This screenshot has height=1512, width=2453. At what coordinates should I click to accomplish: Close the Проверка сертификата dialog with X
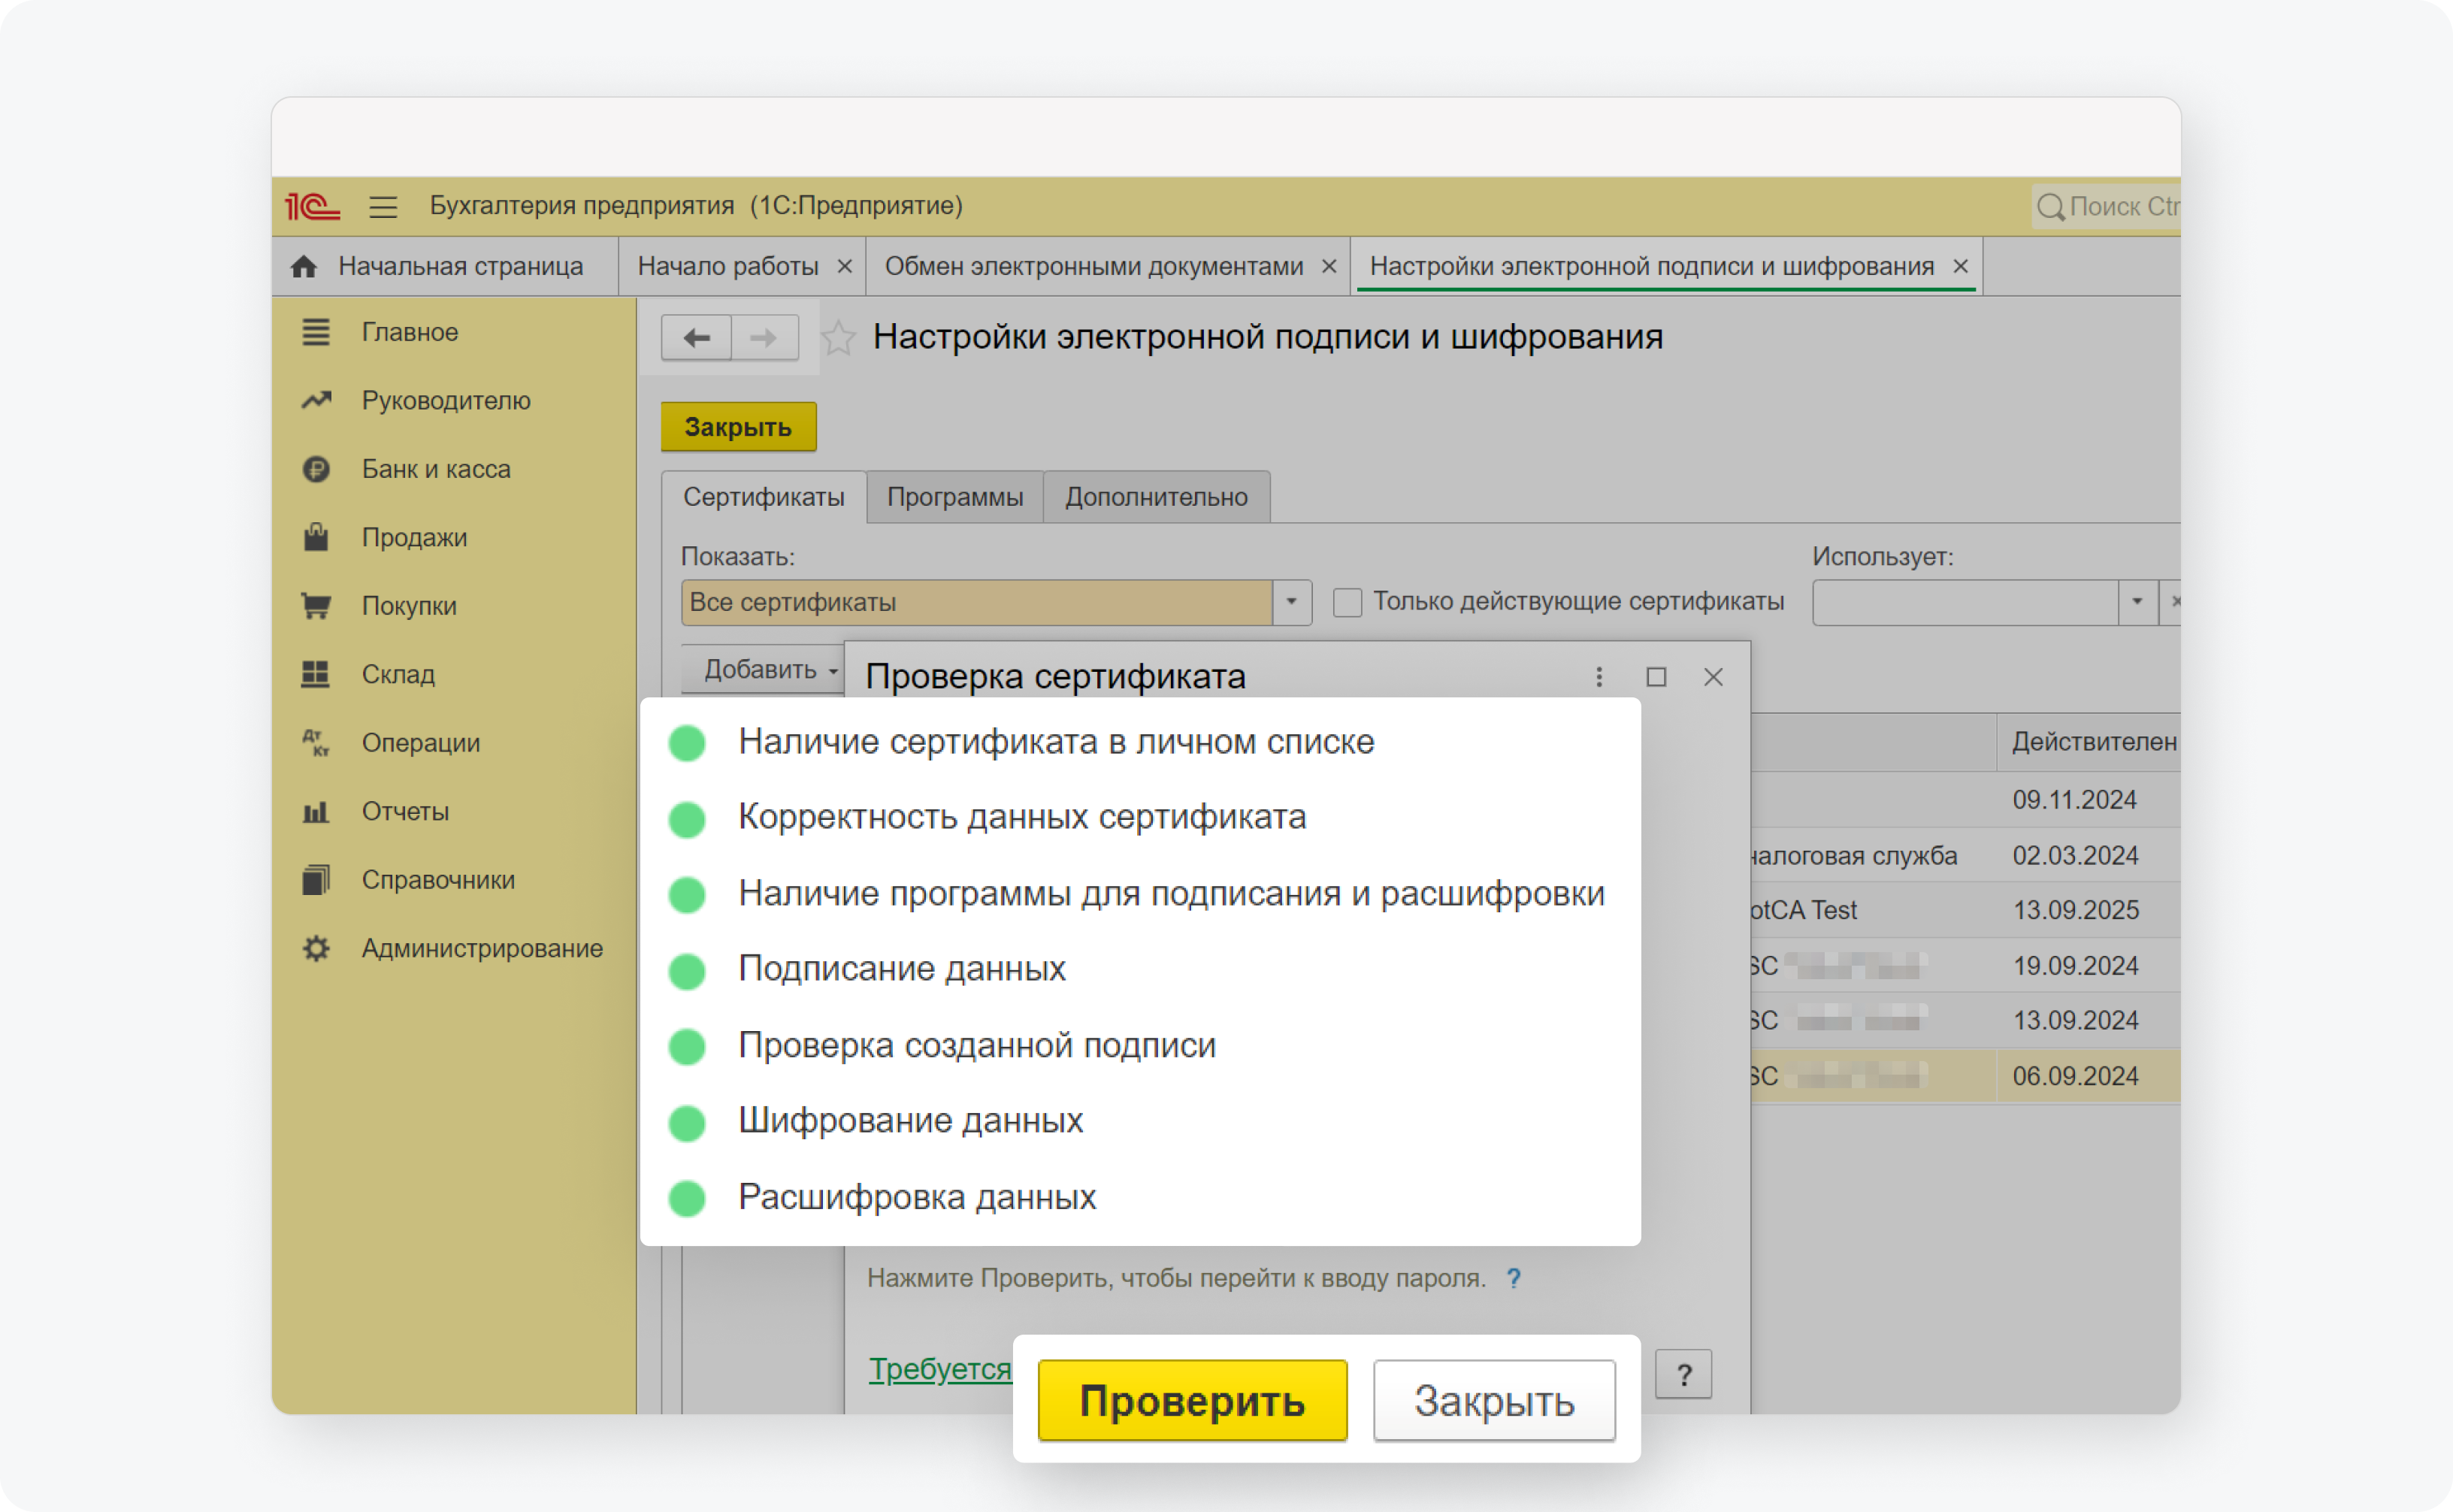pyautogui.click(x=1713, y=677)
